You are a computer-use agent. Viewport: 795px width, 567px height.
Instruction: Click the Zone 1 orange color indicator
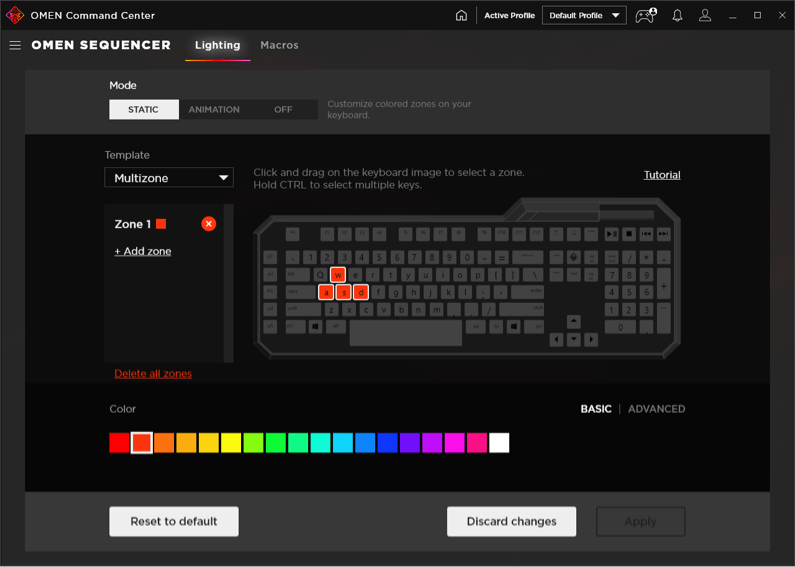[x=161, y=224]
